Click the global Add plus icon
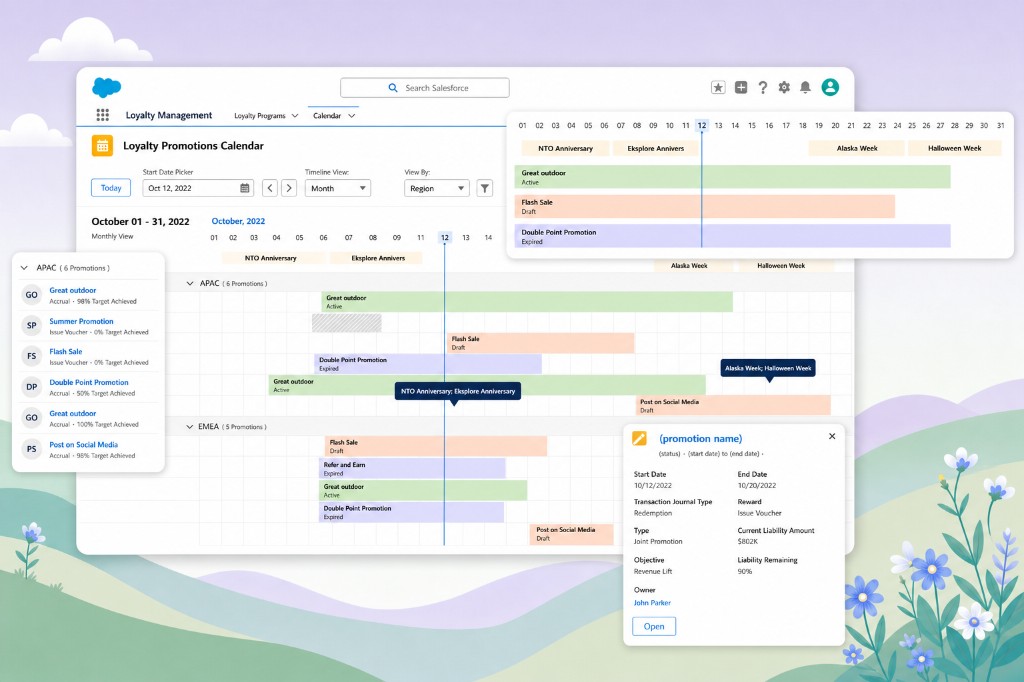The width and height of the screenshot is (1024, 682). click(741, 88)
